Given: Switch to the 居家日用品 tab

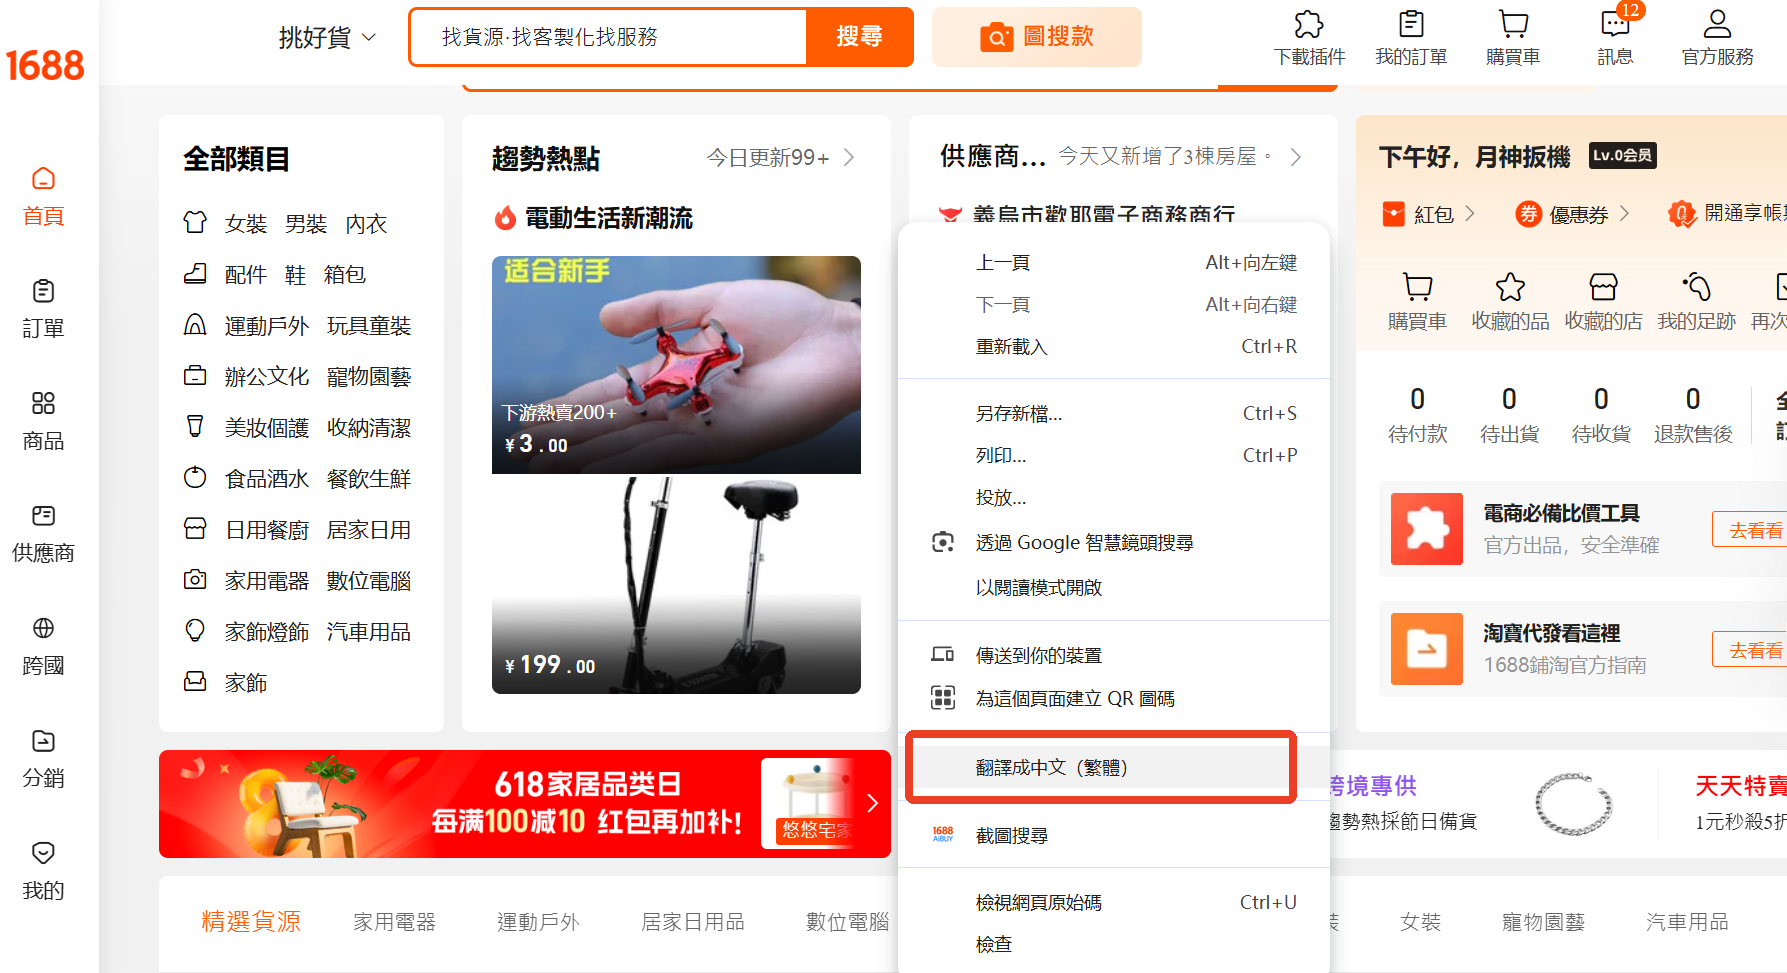Looking at the screenshot, I should click(693, 922).
